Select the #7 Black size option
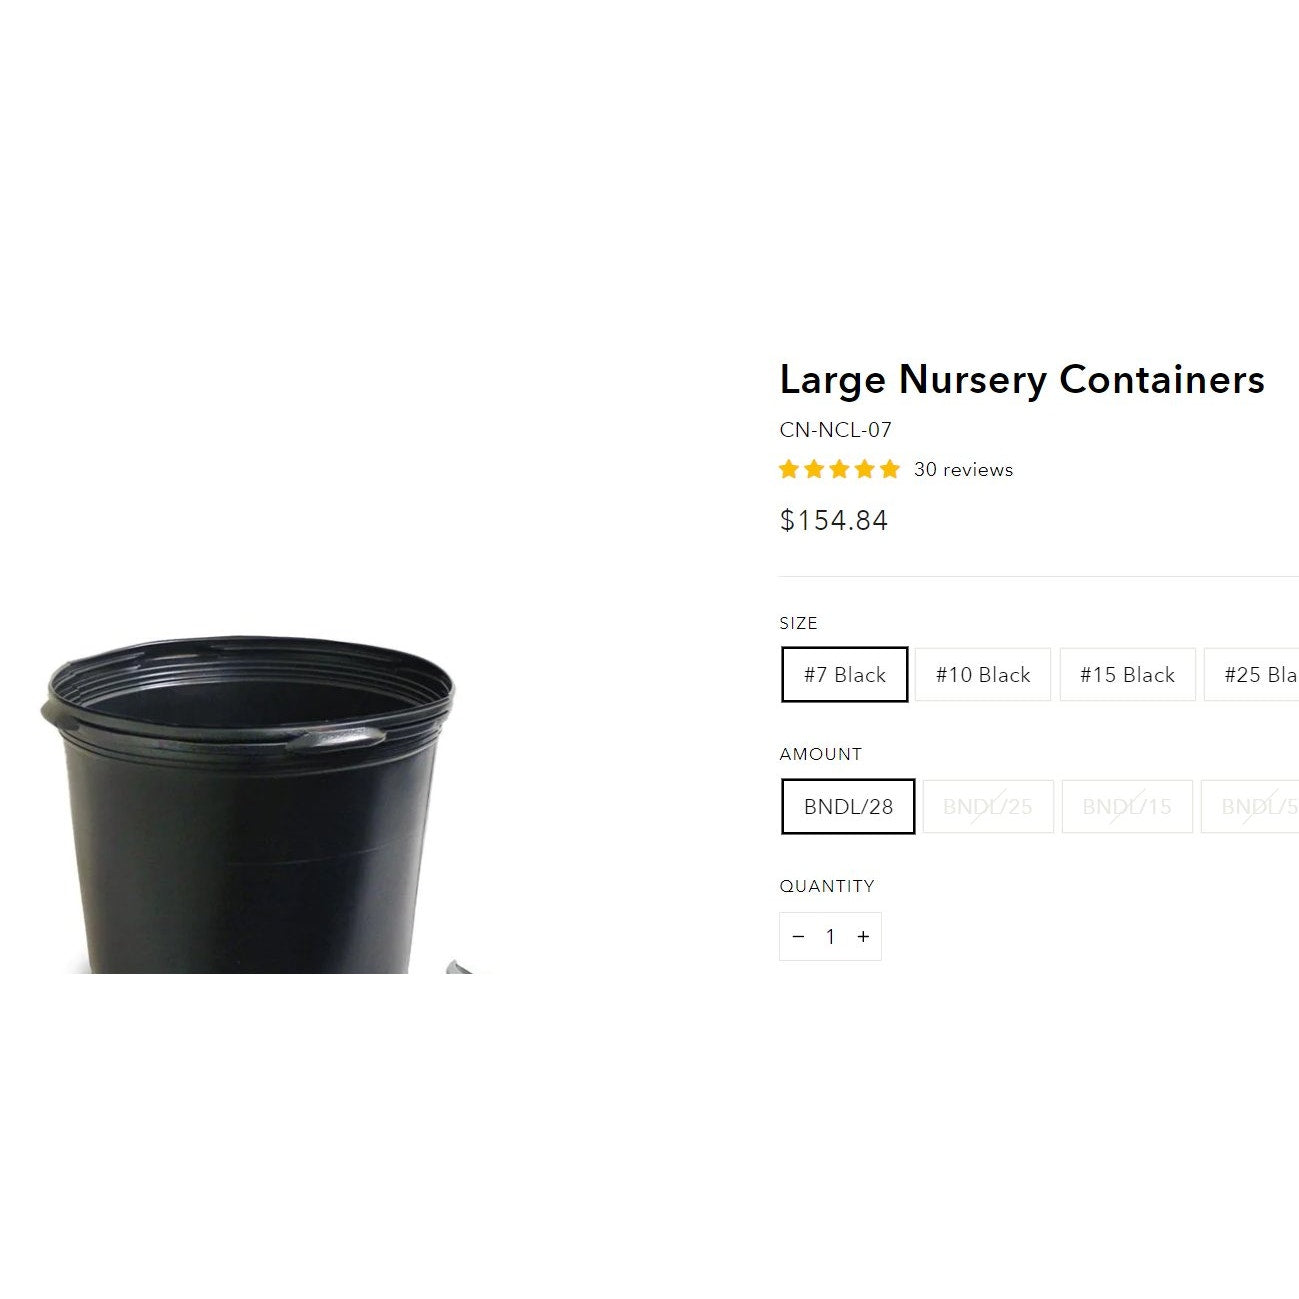Image resolution: width=1299 pixels, height=1299 pixels. (x=845, y=675)
